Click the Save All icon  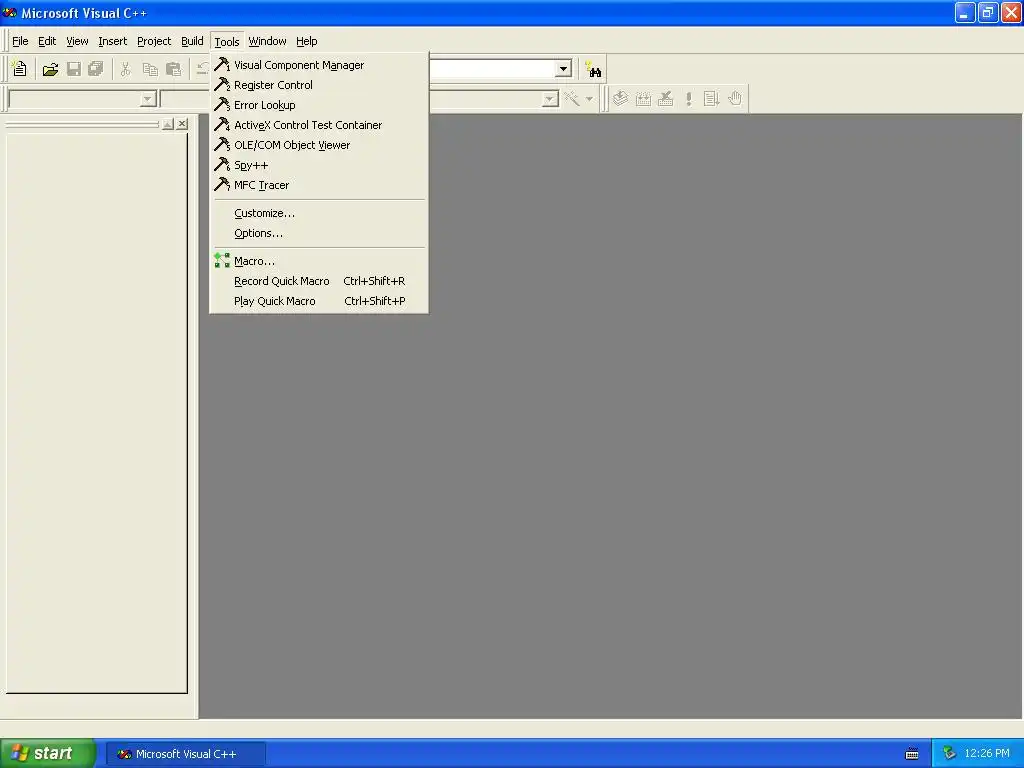(96, 69)
